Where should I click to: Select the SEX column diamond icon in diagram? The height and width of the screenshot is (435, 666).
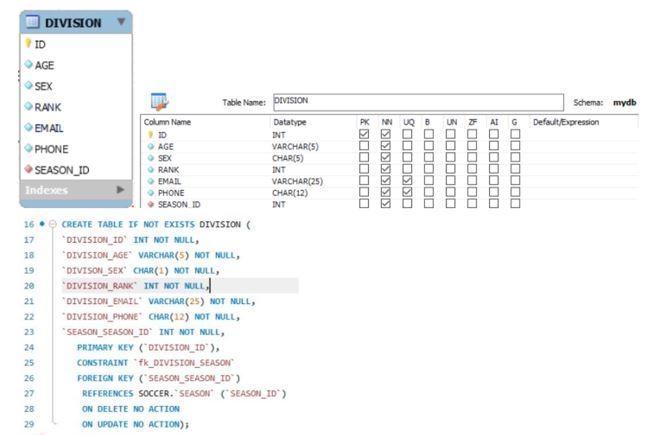[x=28, y=85]
